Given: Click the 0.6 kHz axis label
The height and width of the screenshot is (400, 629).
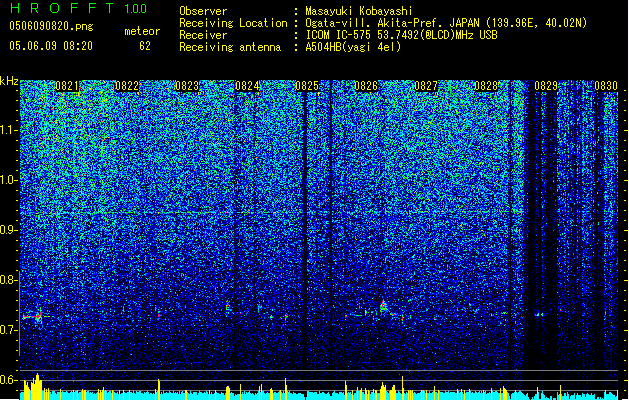Looking at the screenshot, I should tap(8, 380).
